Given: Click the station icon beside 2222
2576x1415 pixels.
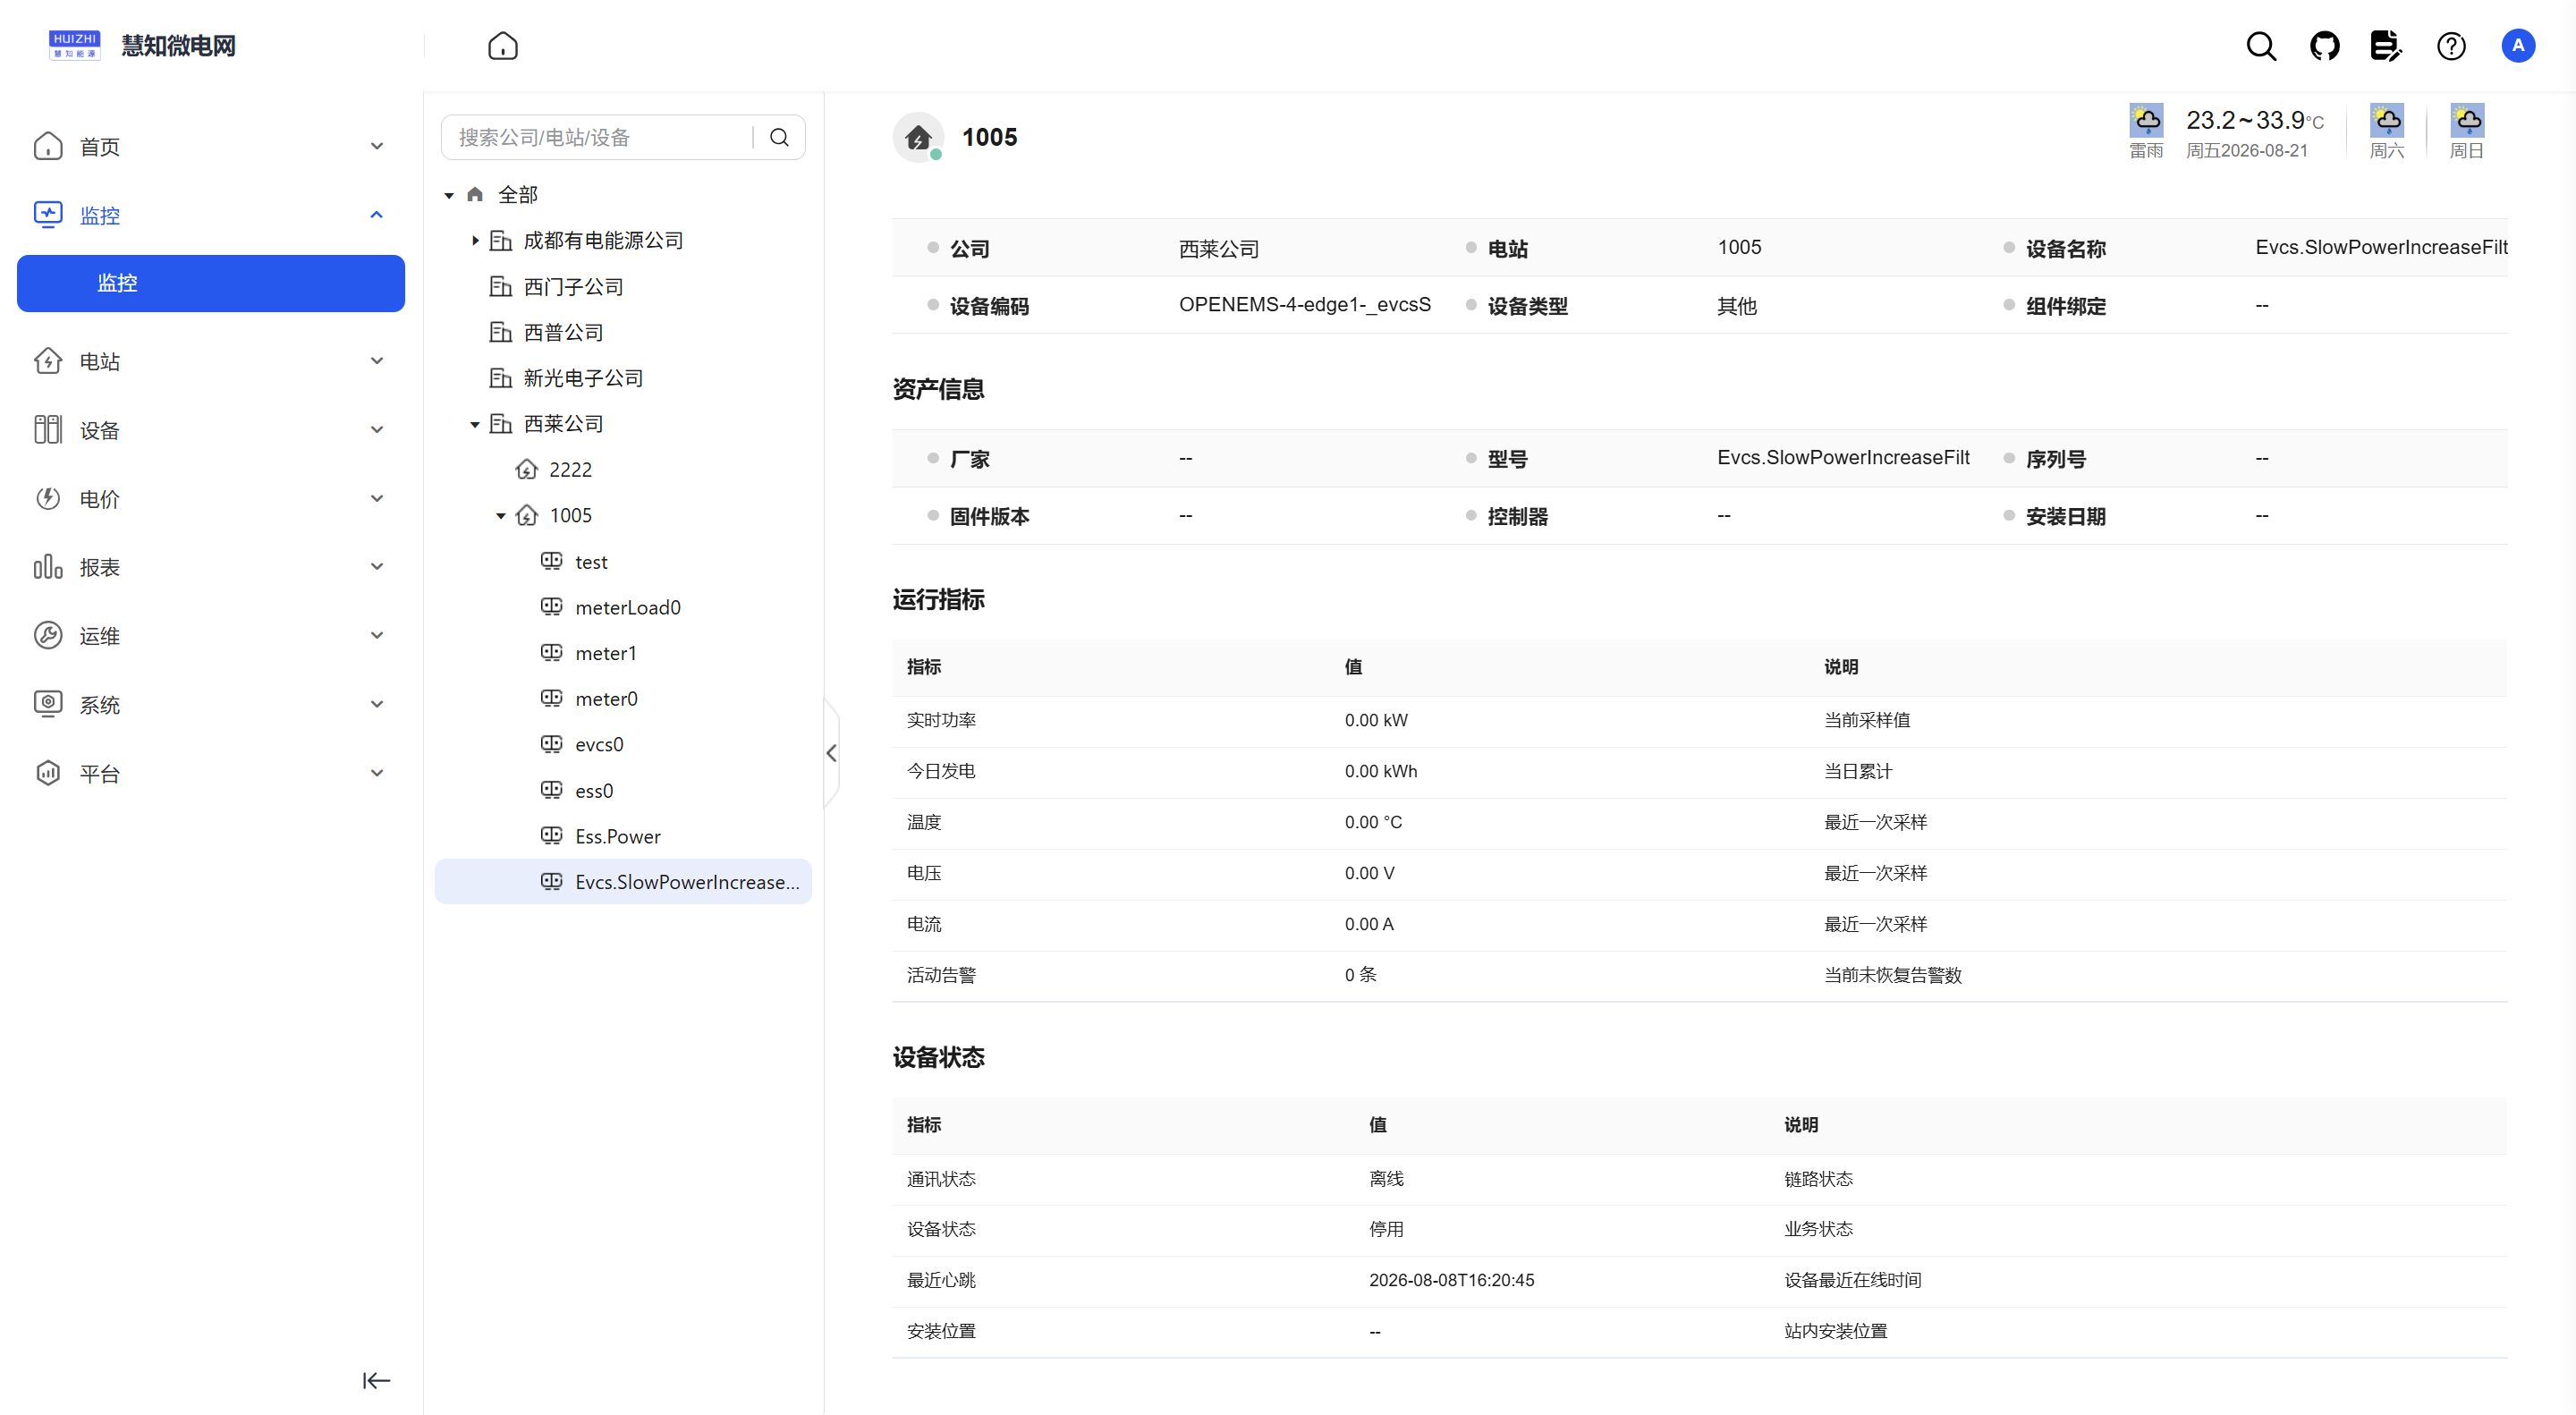Looking at the screenshot, I should (x=526, y=469).
